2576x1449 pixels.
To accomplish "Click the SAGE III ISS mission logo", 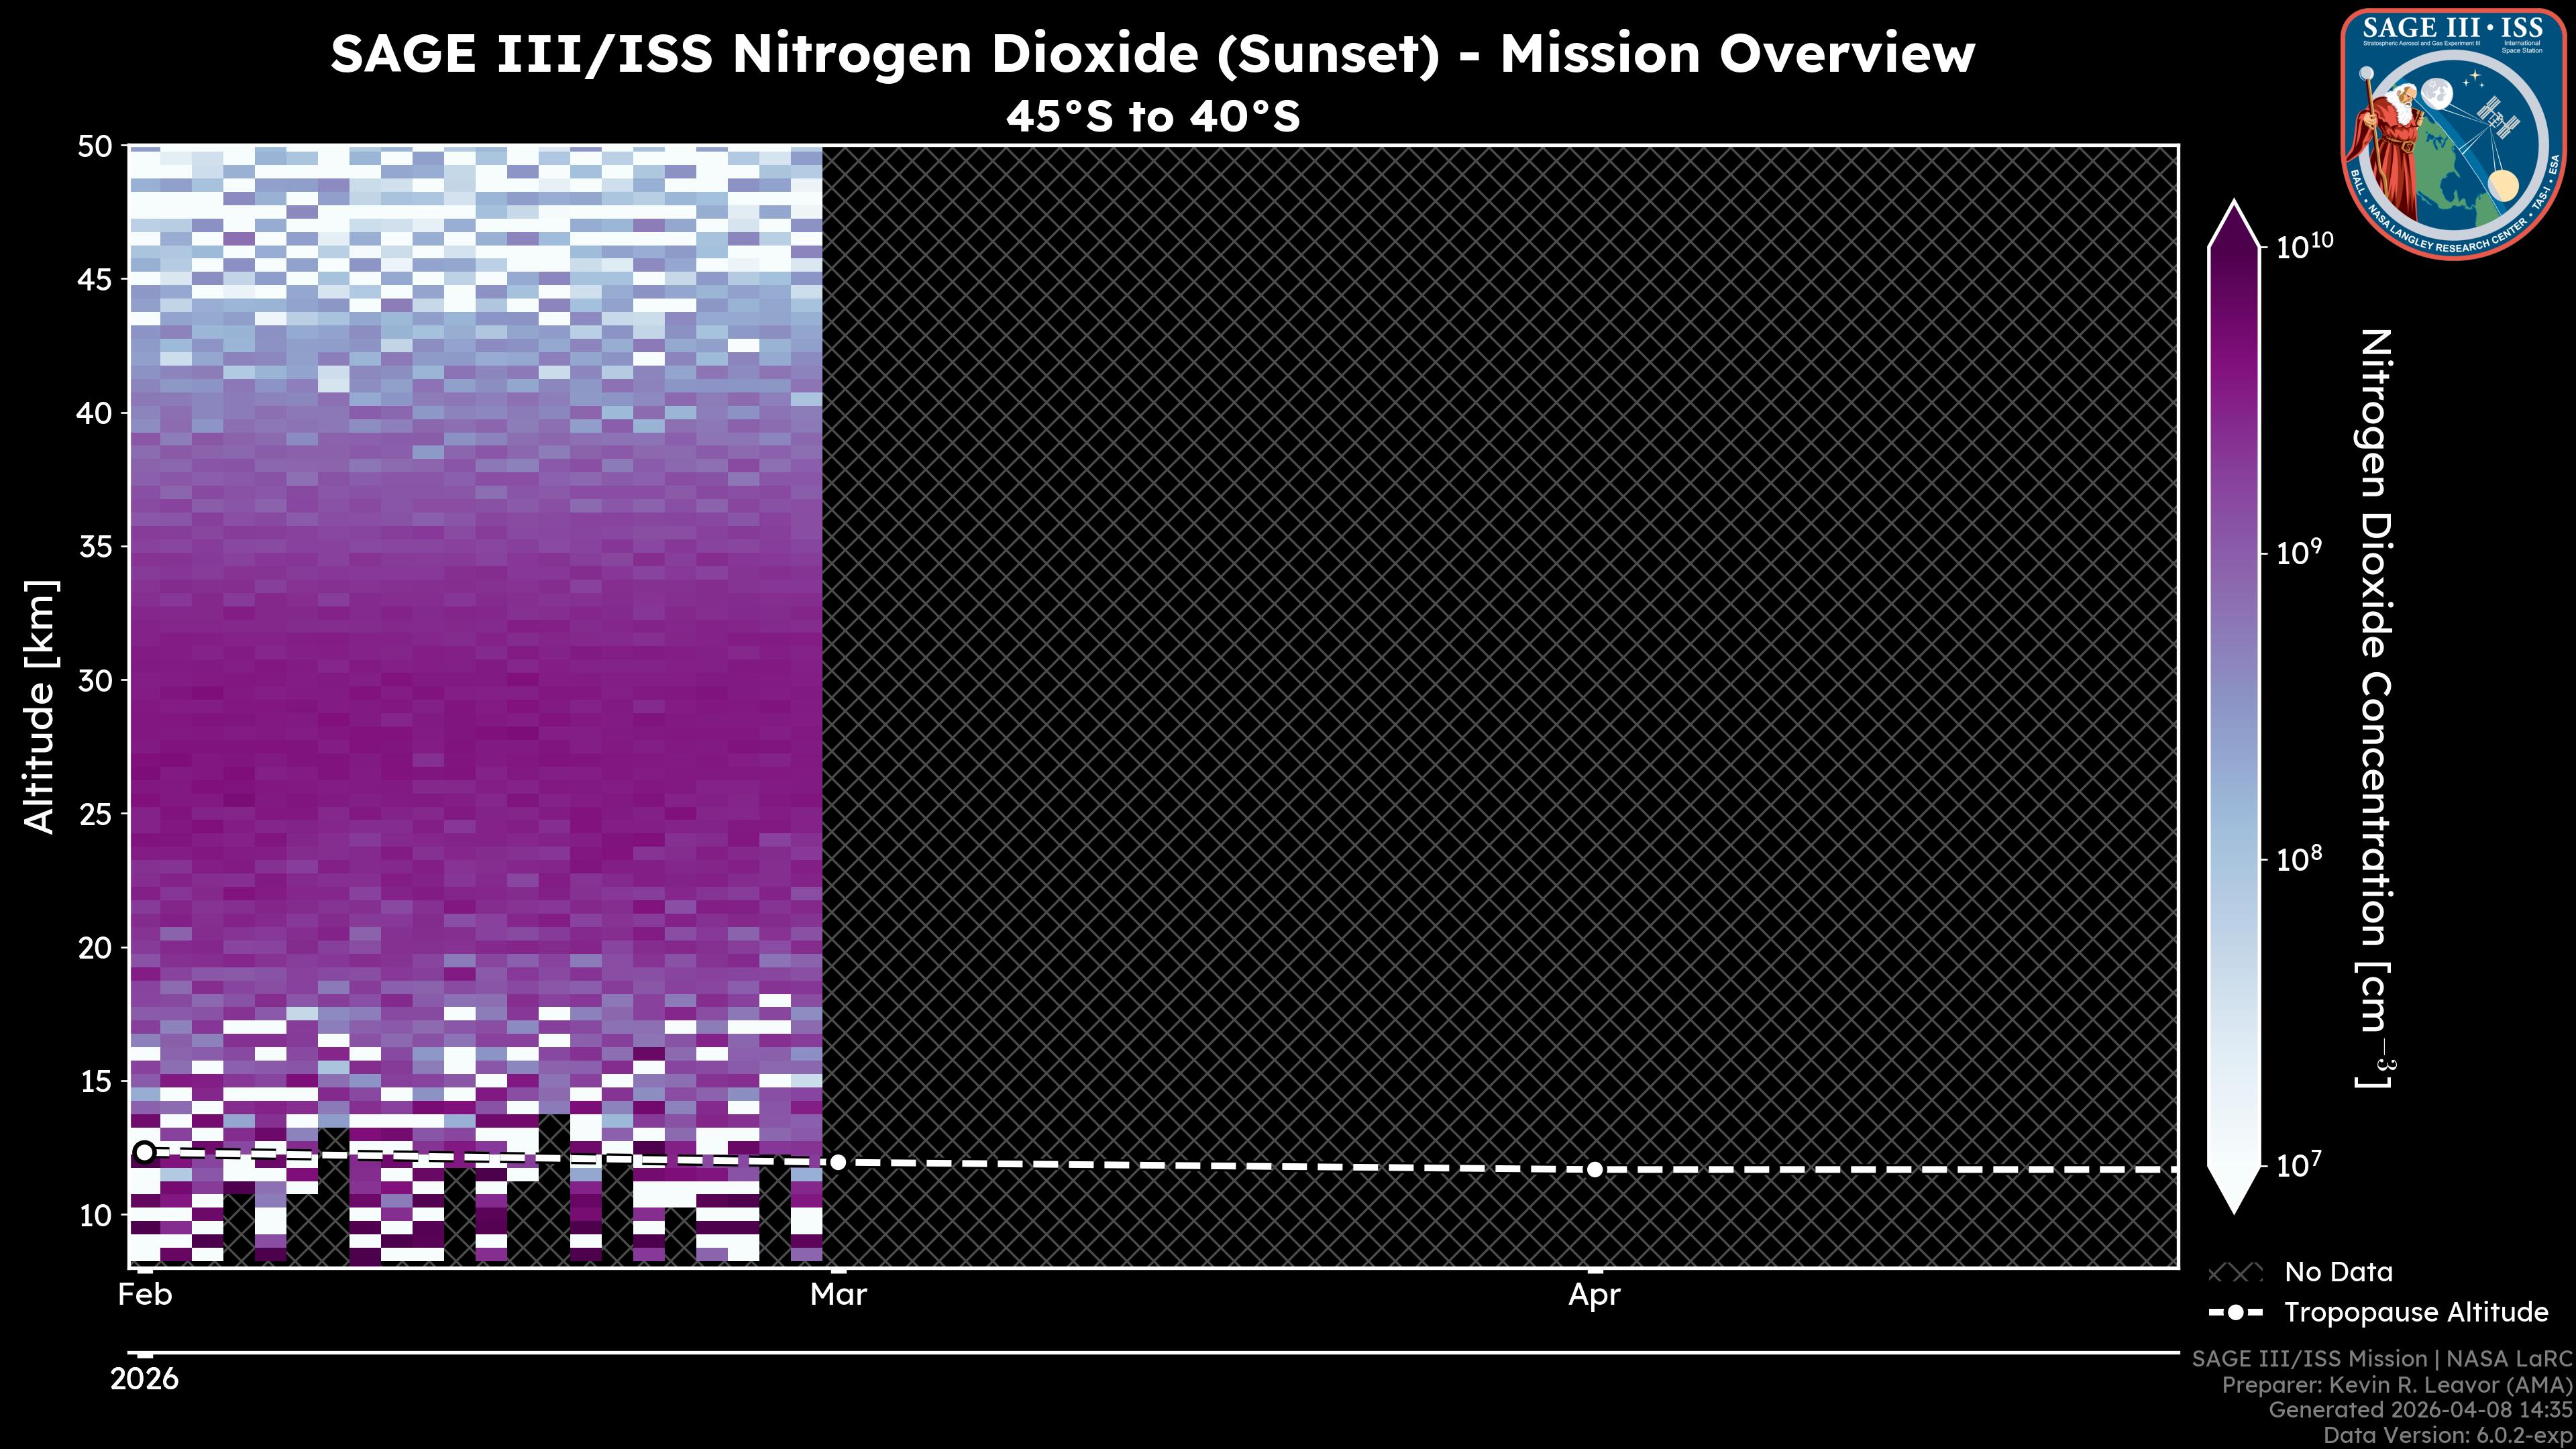I will click(x=2453, y=135).
